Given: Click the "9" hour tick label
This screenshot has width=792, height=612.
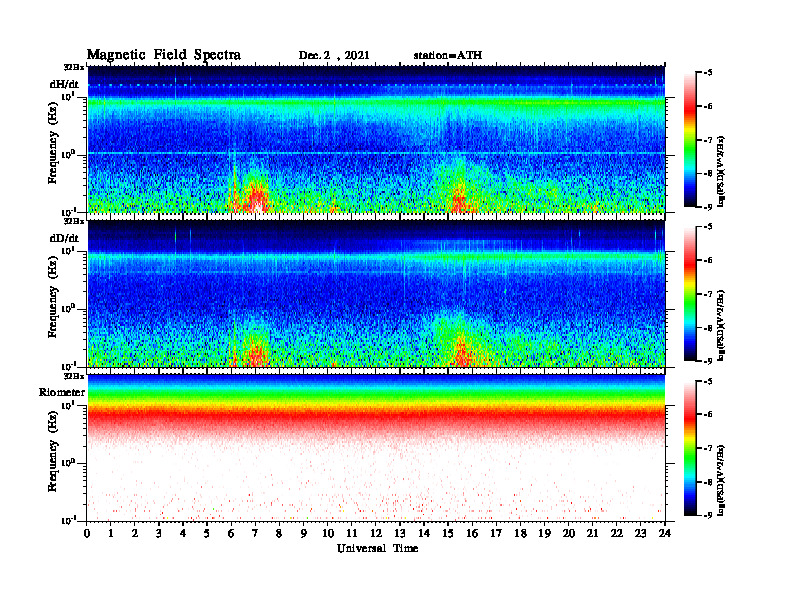Looking at the screenshot, I should (304, 533).
